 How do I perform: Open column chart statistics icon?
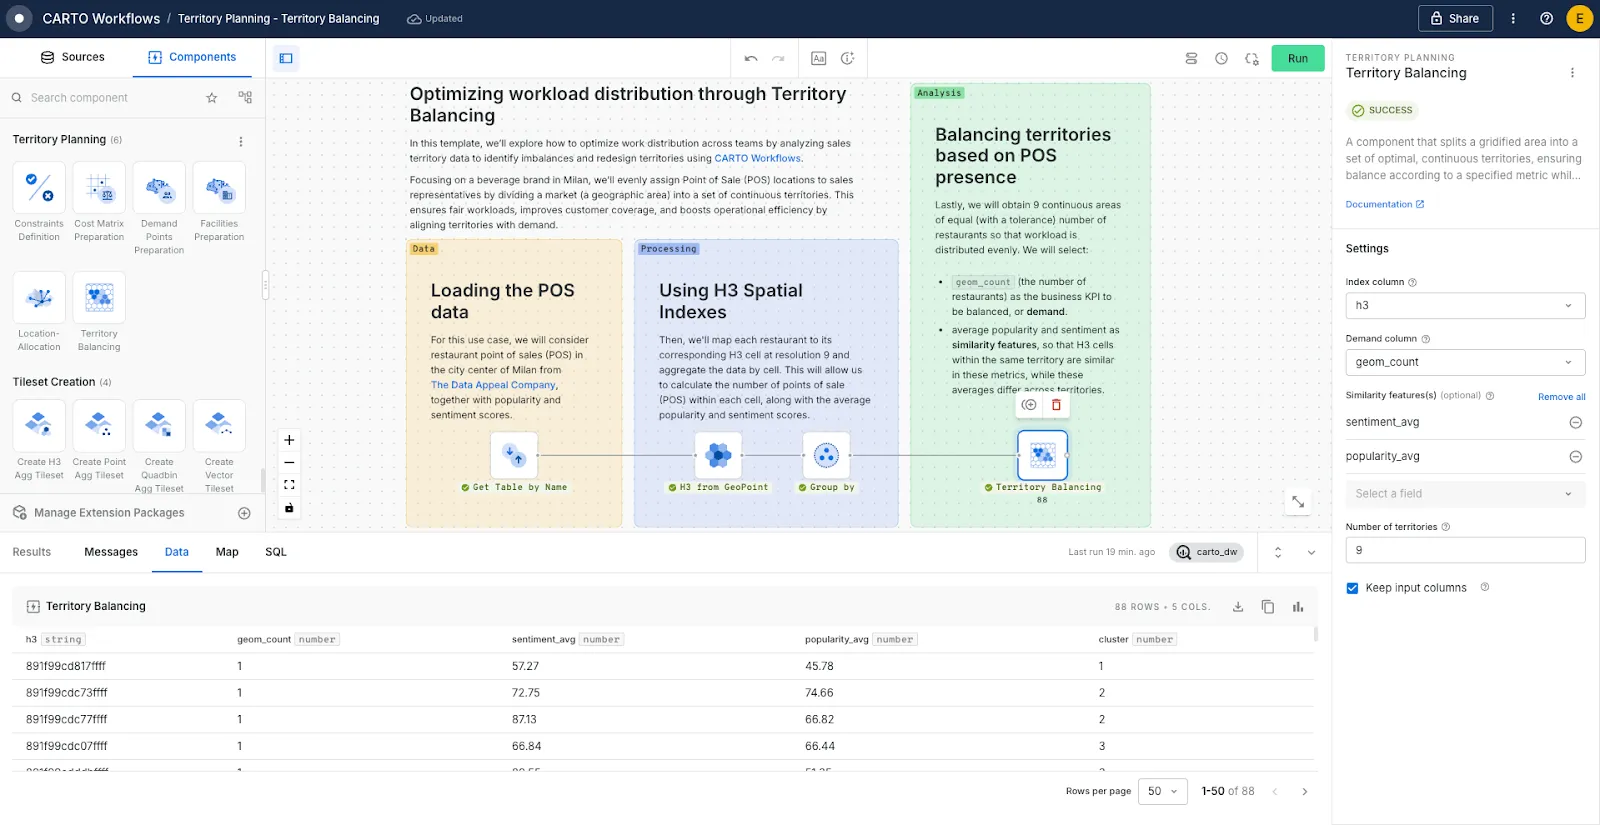click(1298, 607)
